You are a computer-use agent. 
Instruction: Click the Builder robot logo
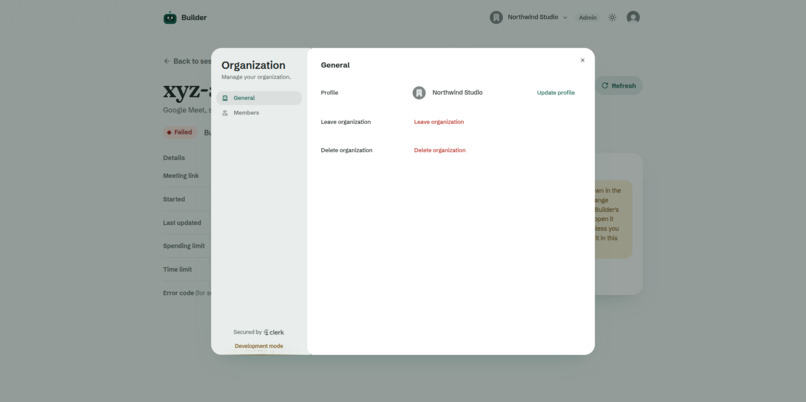pos(170,17)
